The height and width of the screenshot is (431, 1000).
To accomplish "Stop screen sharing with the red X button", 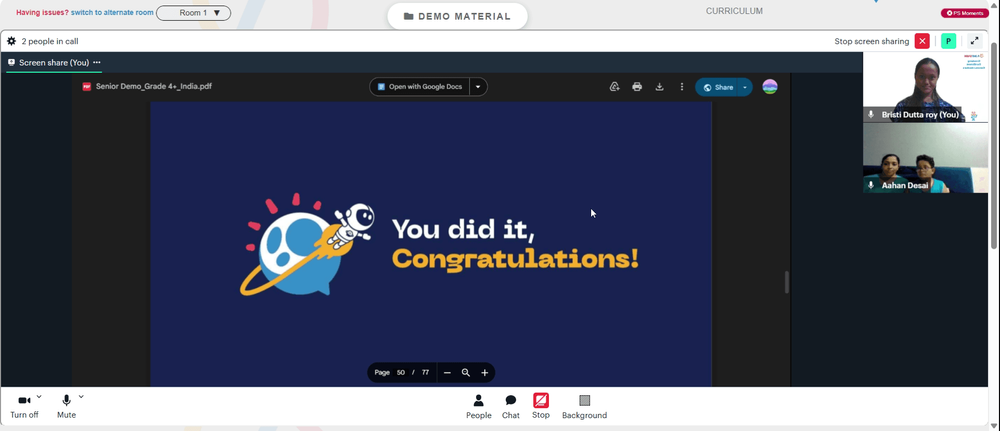I will 922,41.
